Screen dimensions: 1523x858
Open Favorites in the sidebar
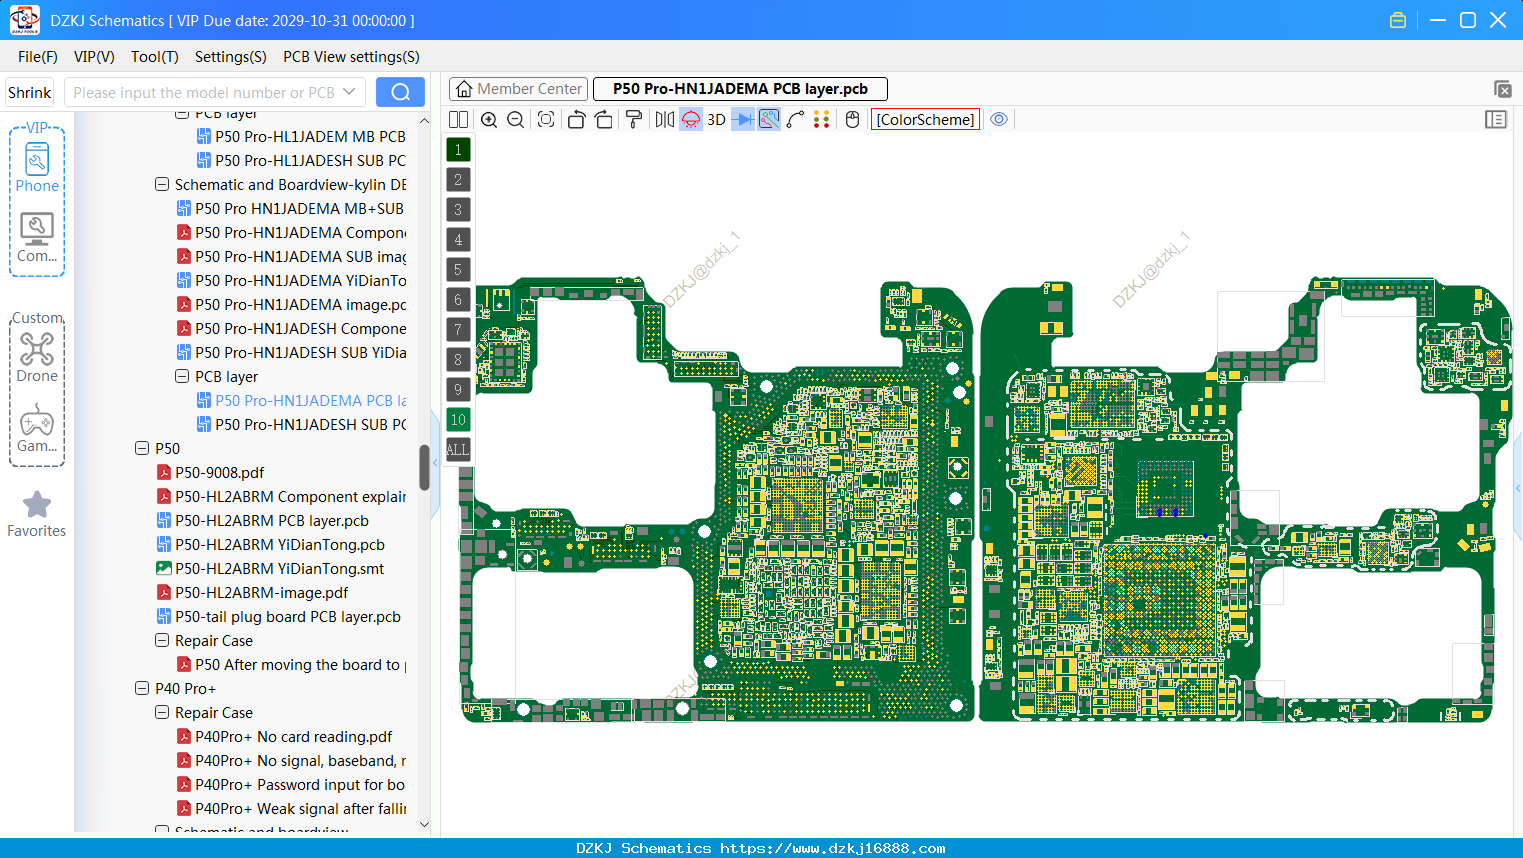point(37,515)
